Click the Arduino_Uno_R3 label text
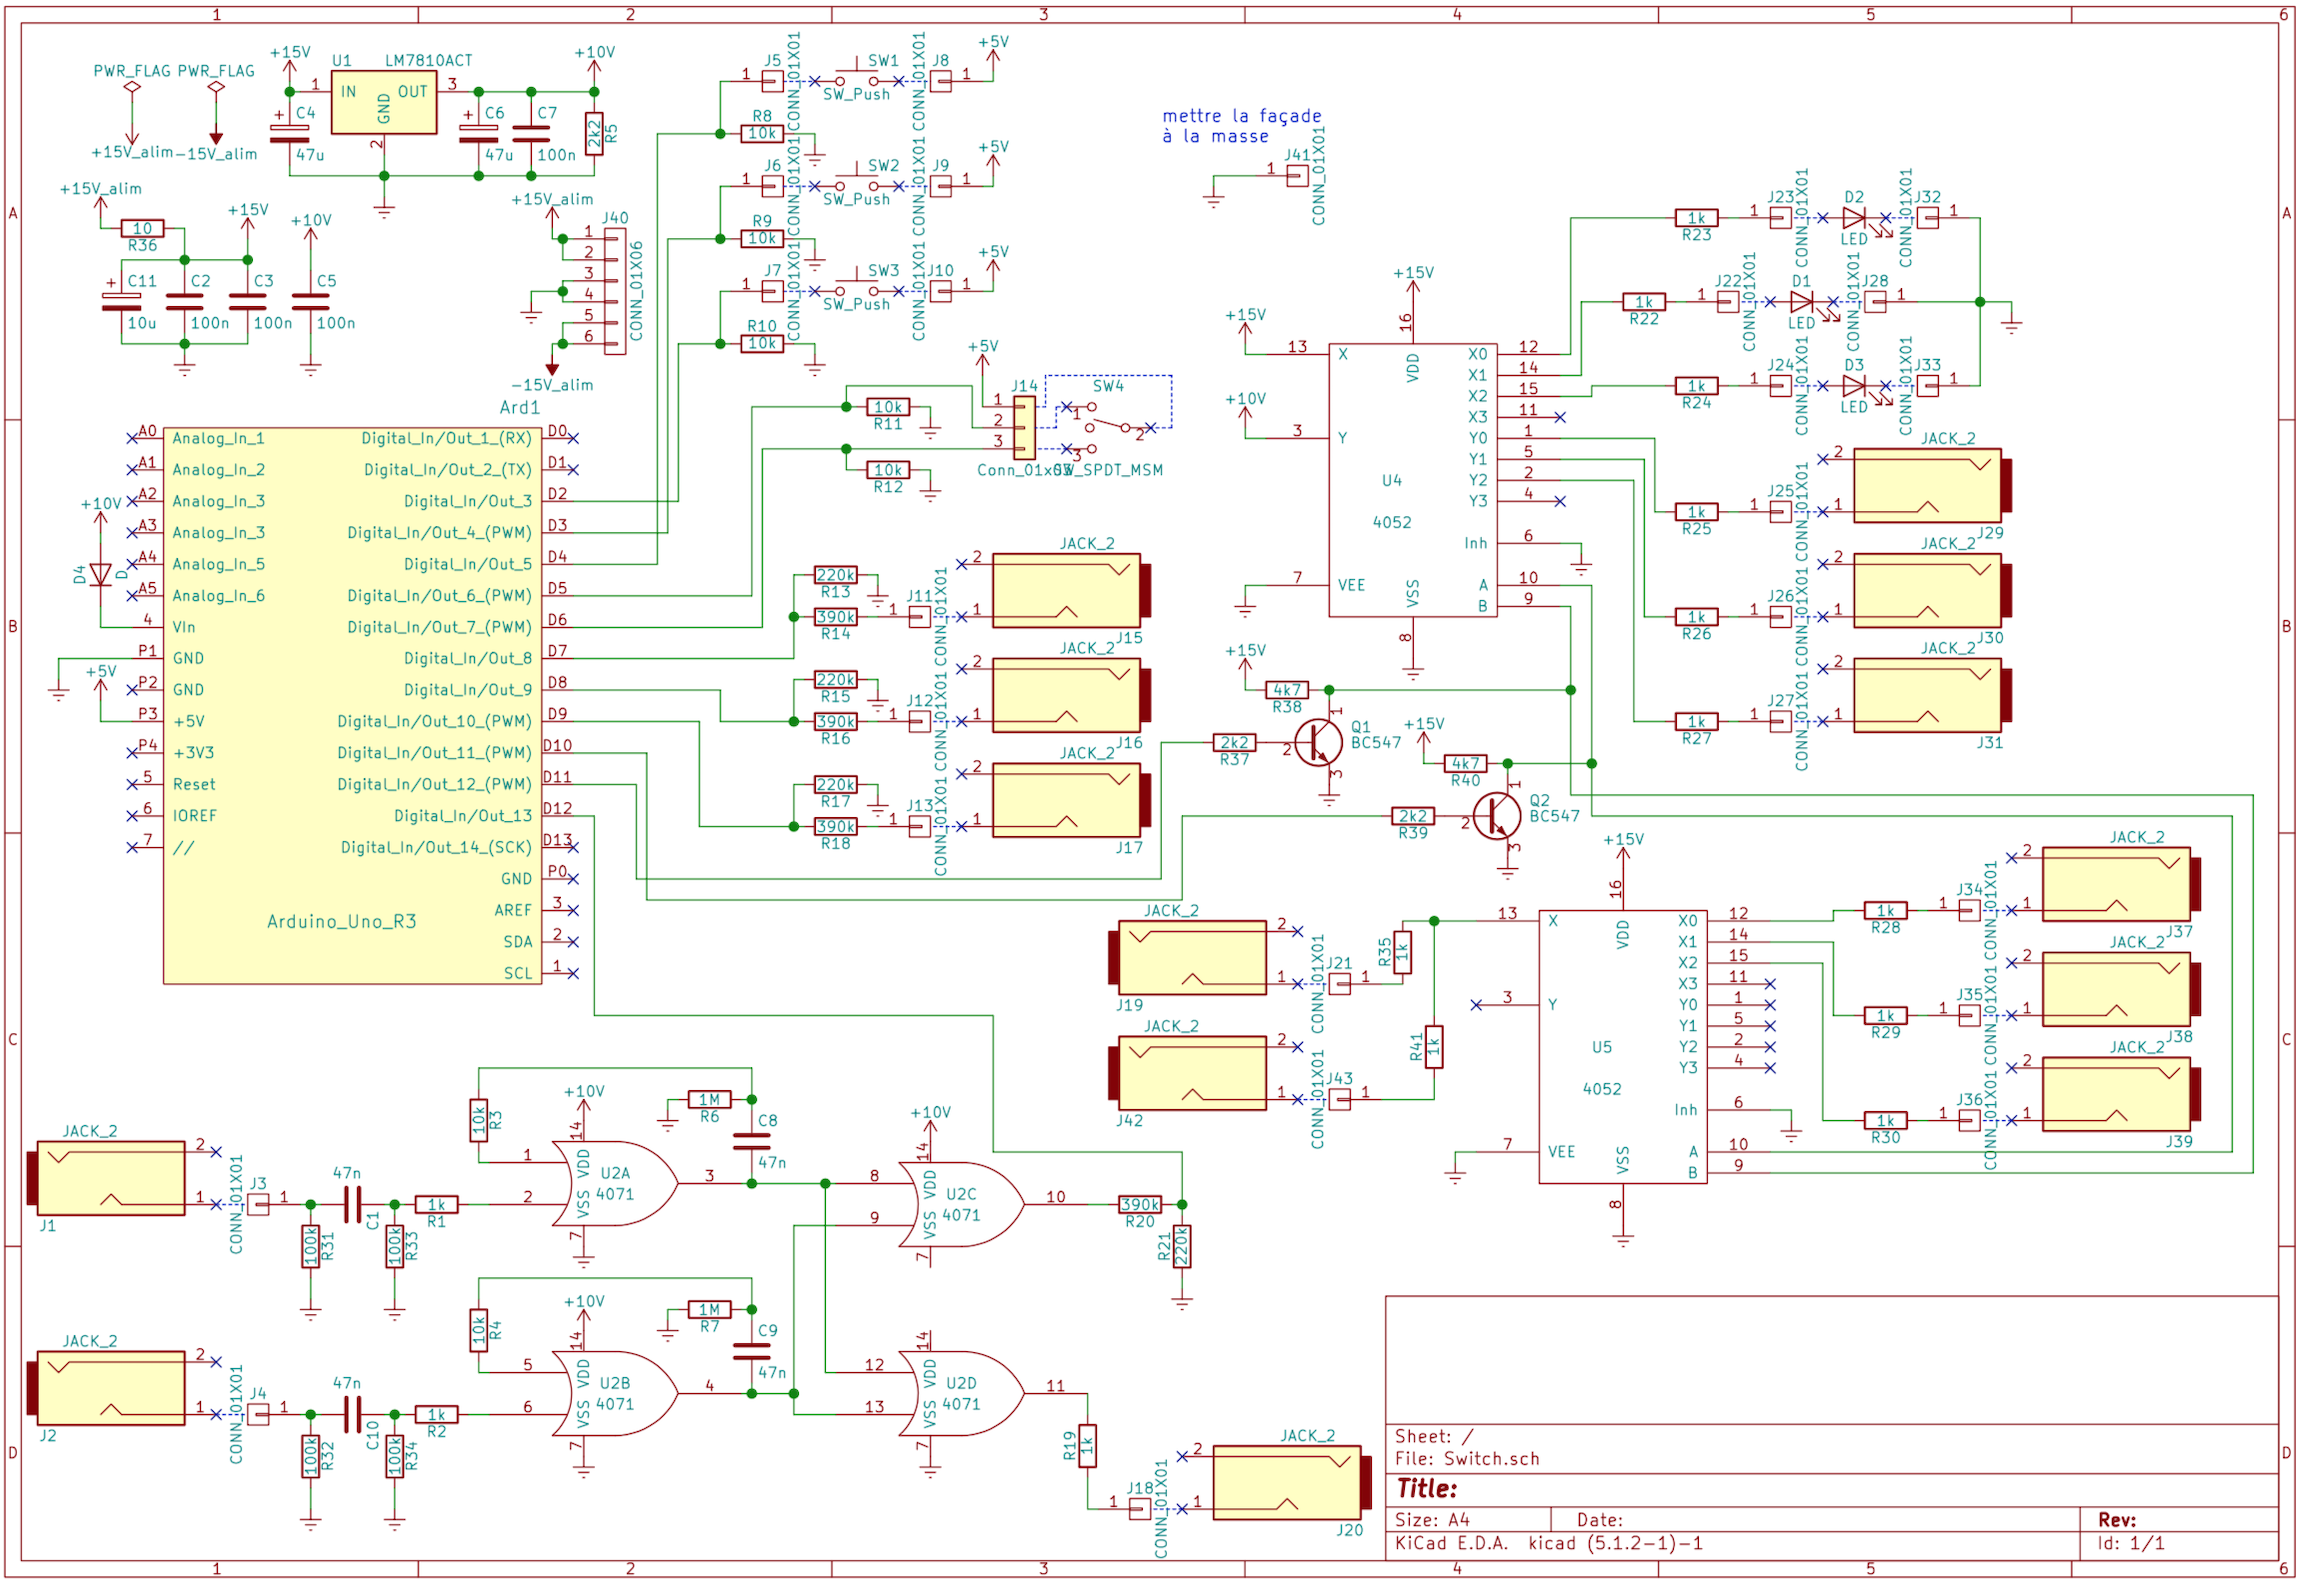2300x1580 pixels. click(x=341, y=921)
